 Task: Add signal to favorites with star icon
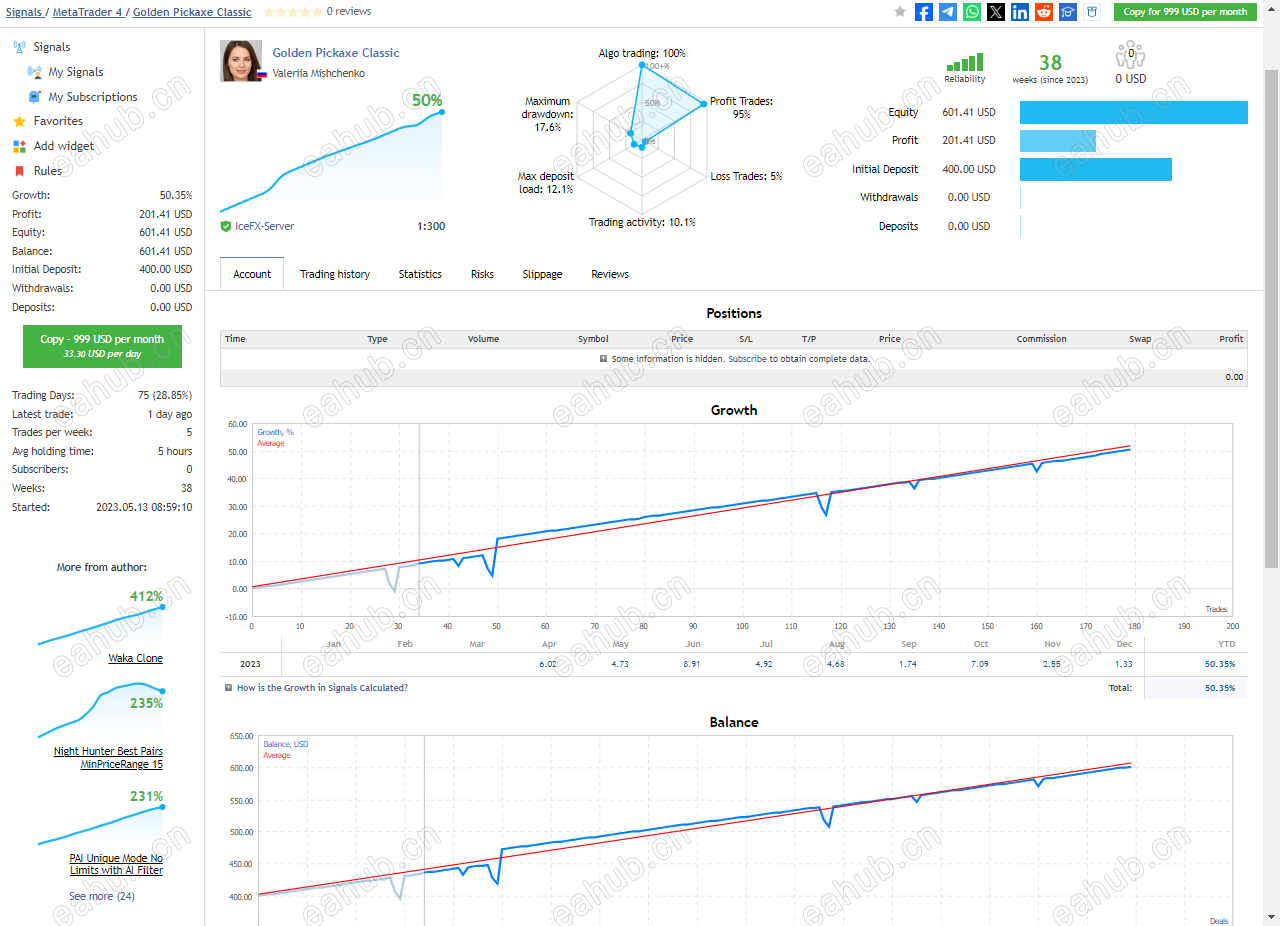point(900,12)
